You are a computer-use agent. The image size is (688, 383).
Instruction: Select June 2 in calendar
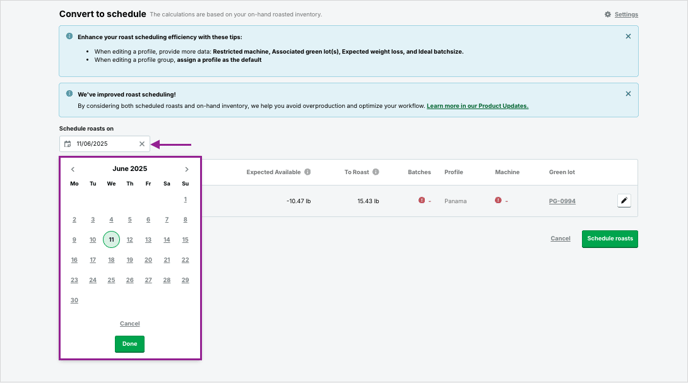[74, 220]
